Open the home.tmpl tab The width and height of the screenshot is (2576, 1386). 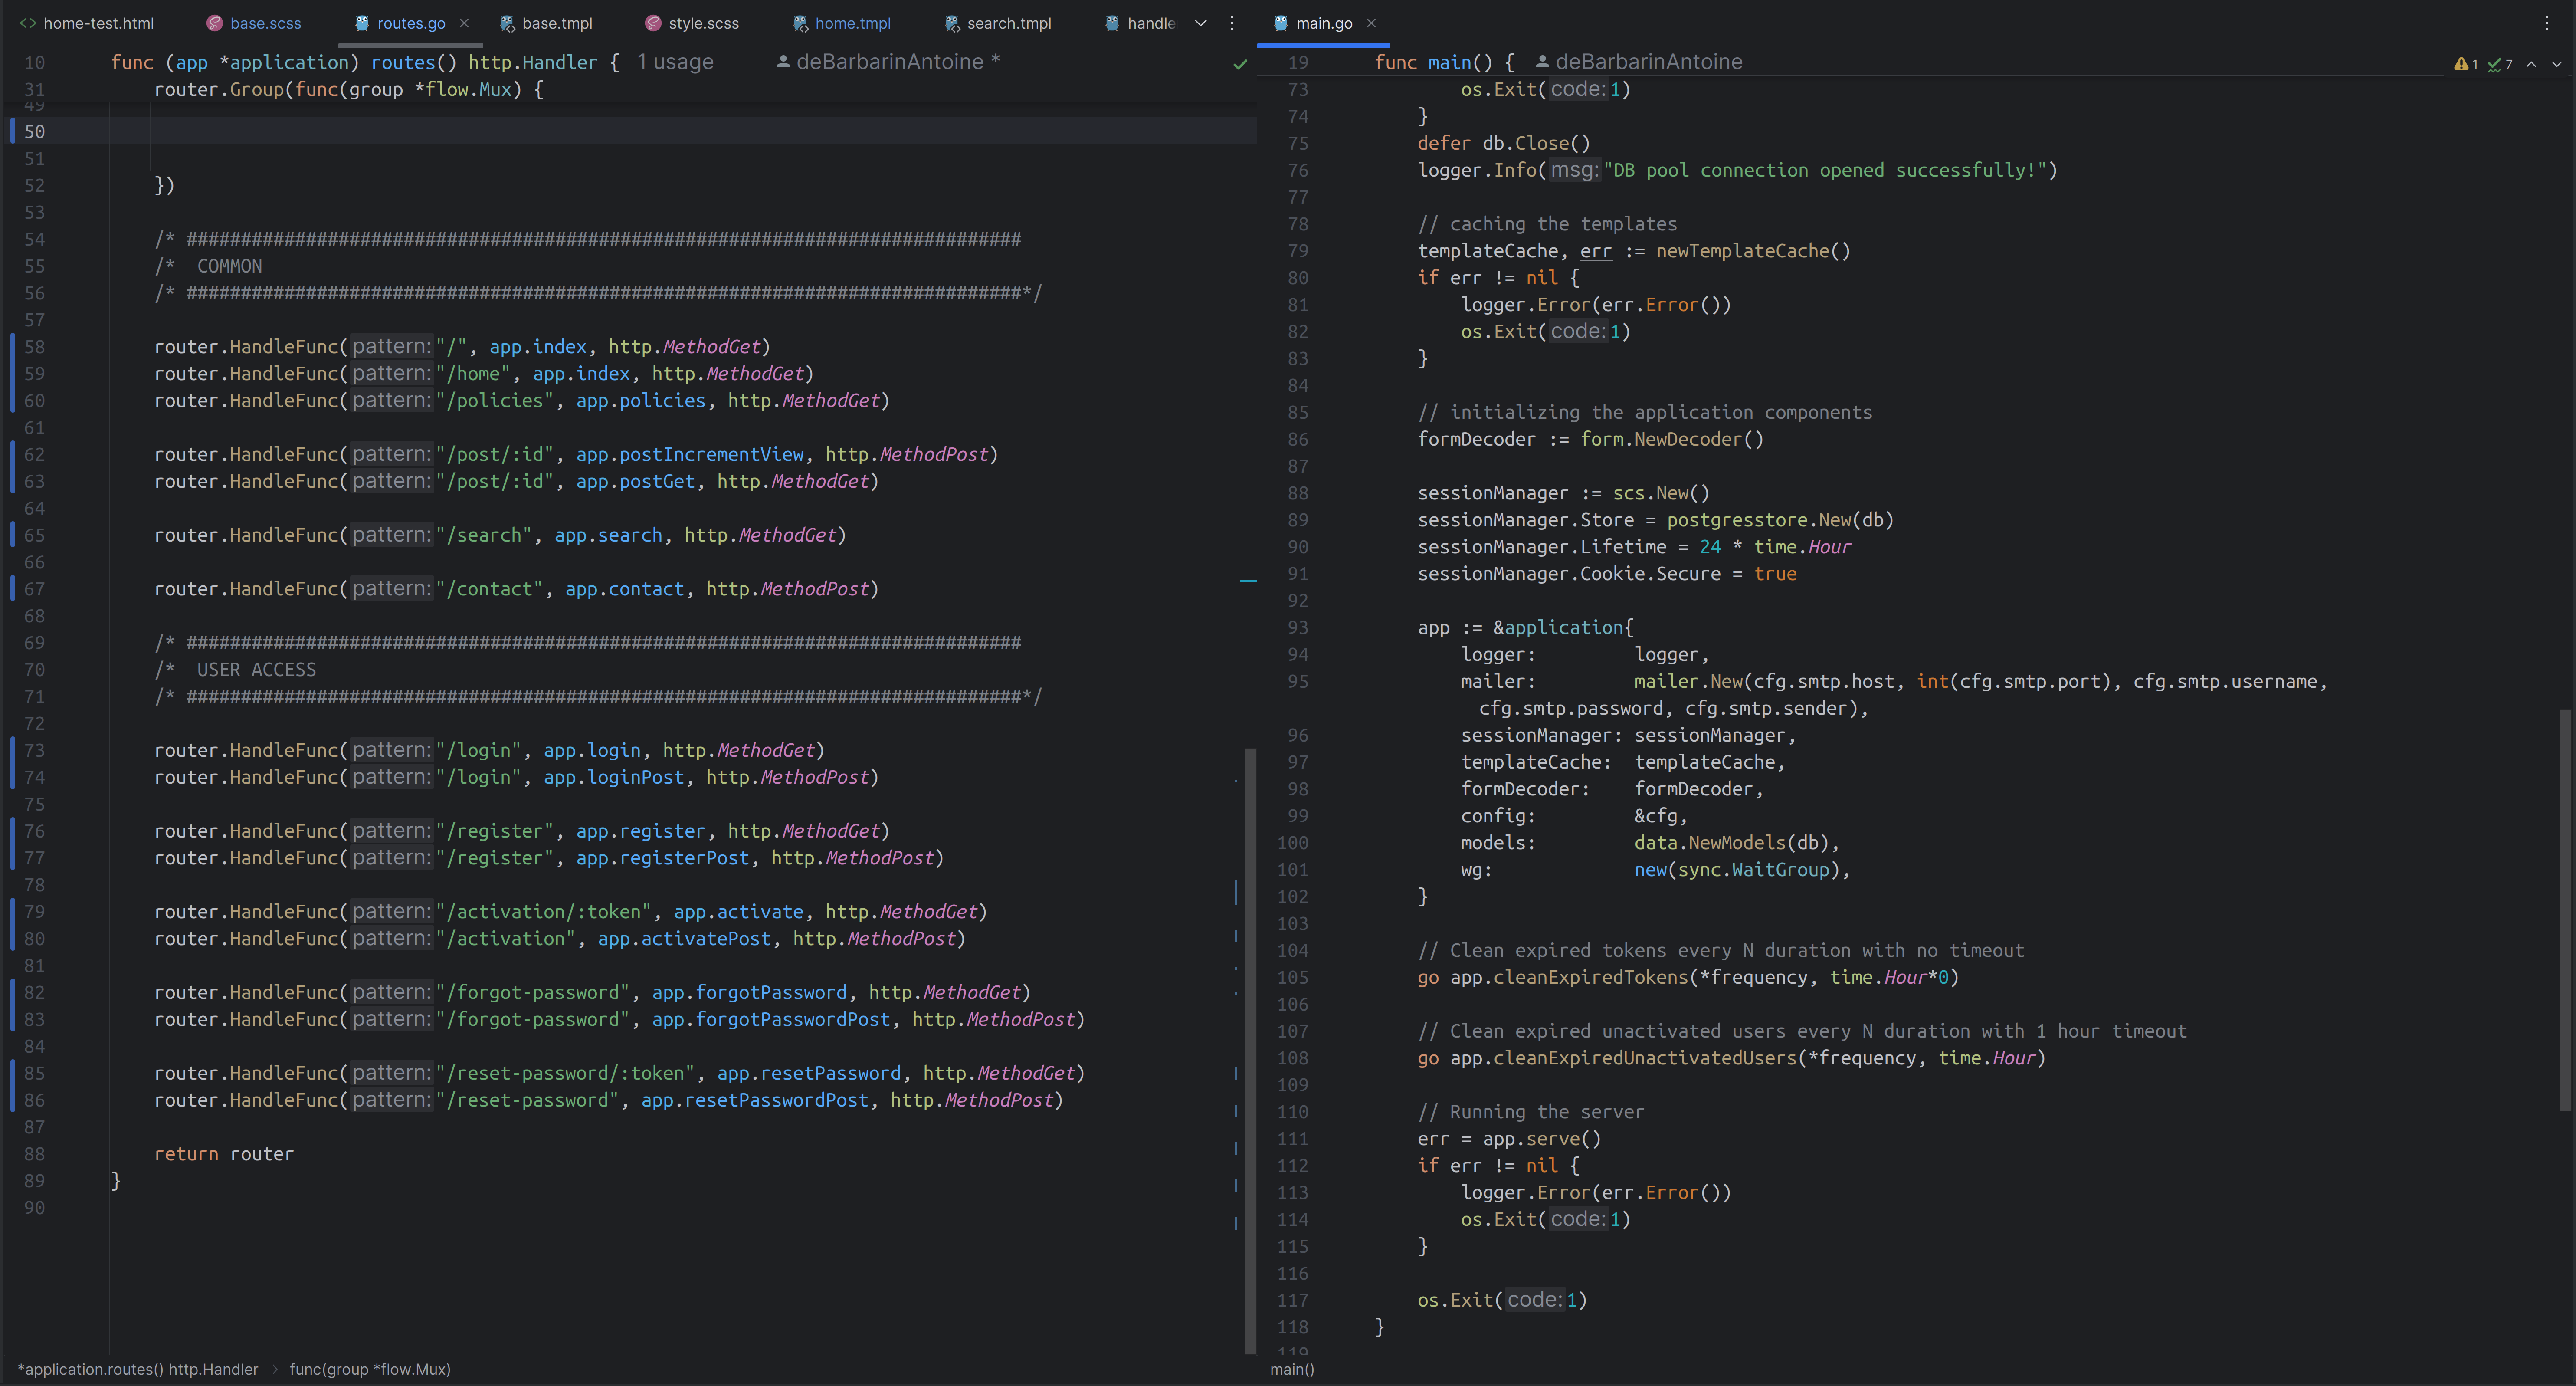[x=841, y=23]
